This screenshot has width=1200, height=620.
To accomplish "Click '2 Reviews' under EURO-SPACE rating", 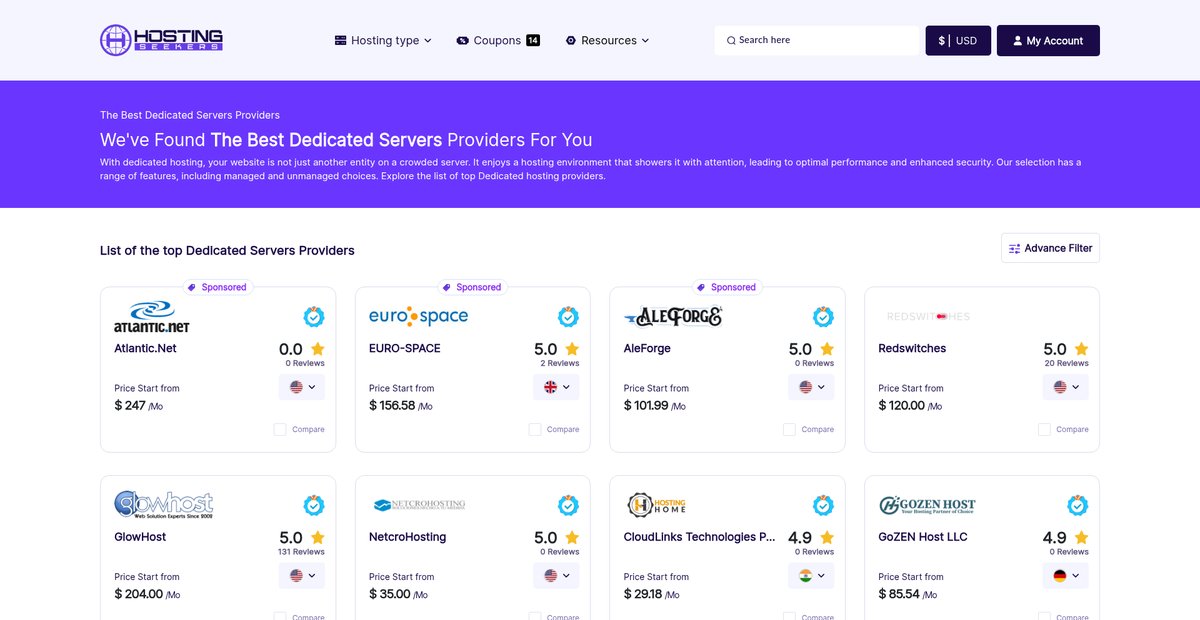I will pyautogui.click(x=559, y=364).
